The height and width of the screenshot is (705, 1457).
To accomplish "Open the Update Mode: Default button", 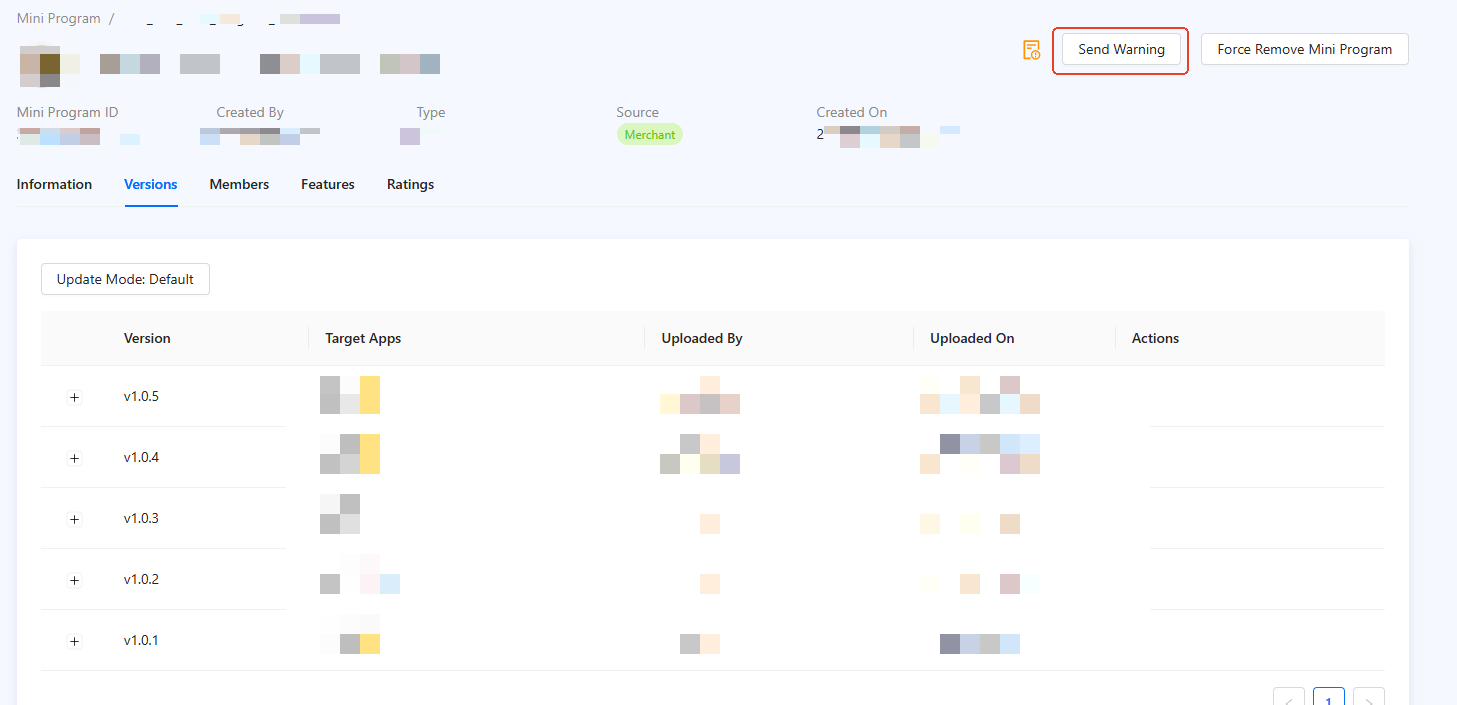I will 125,279.
